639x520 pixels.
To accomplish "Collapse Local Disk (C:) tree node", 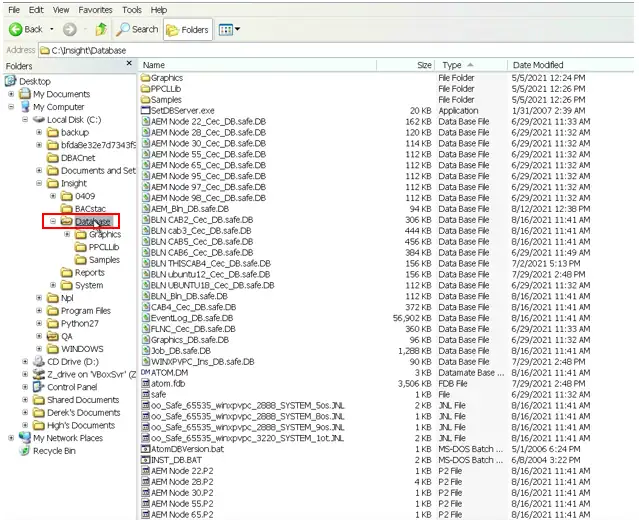I will pyautogui.click(x=25, y=119).
